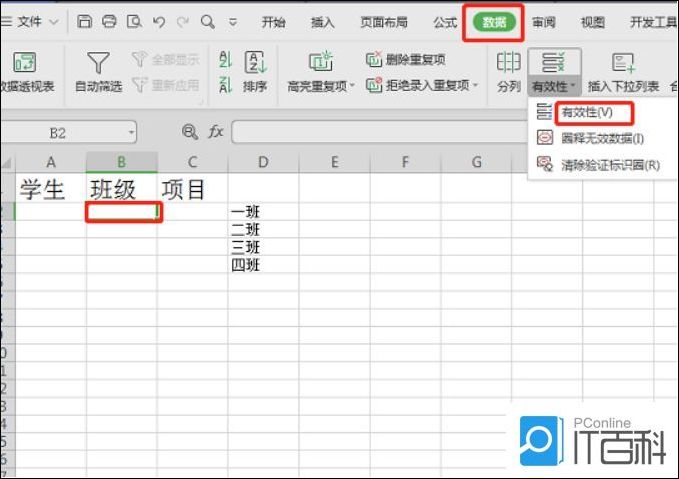Click the Save icon in quick toolbar
679x479 pixels.
tap(84, 21)
